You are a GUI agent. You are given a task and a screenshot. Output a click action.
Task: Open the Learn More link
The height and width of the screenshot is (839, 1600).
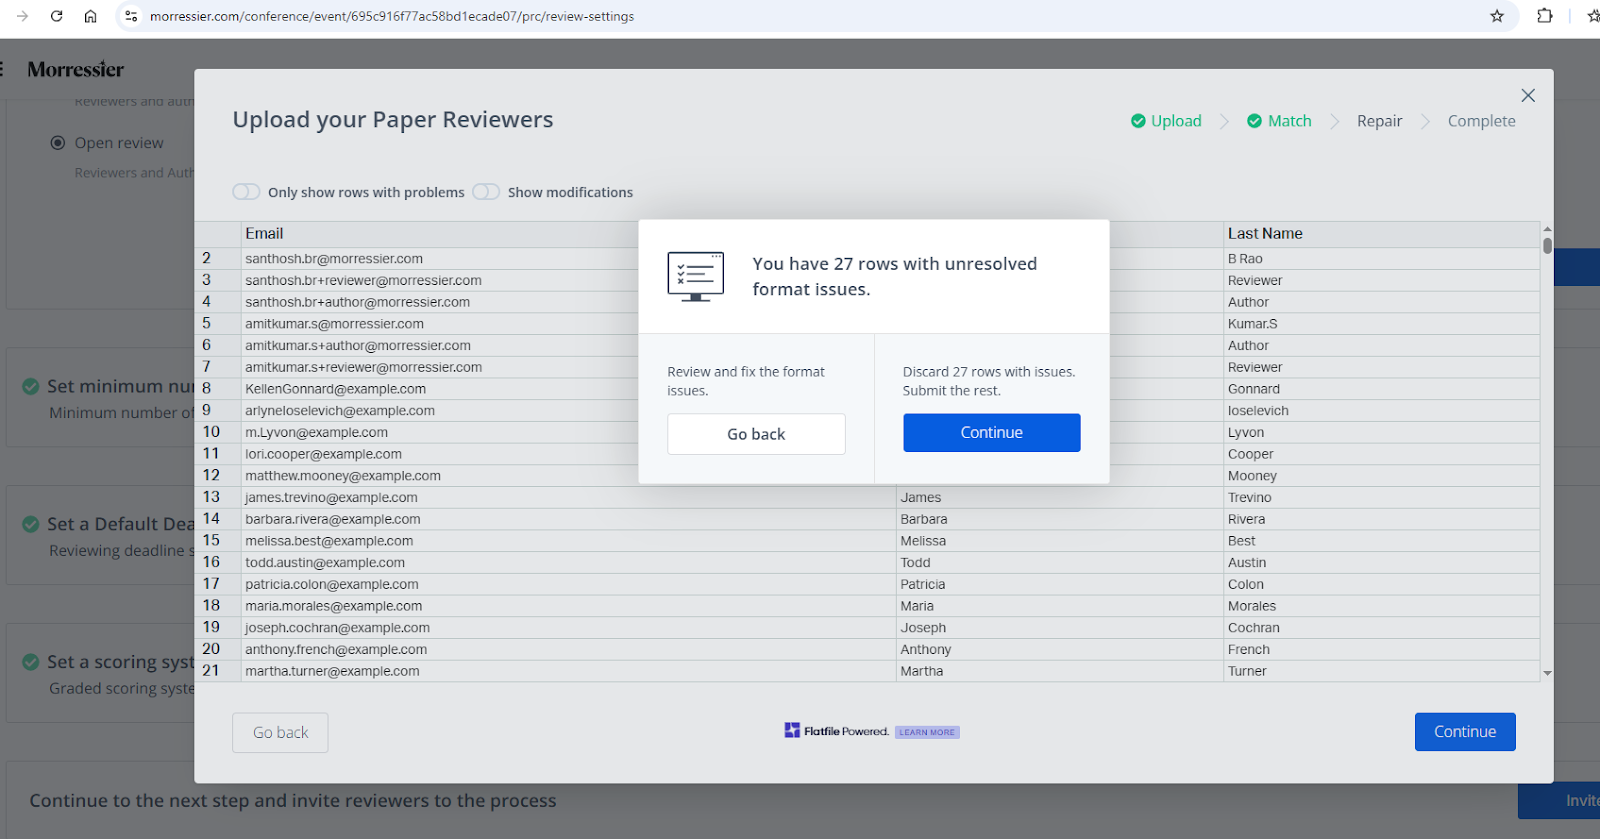pyautogui.click(x=926, y=732)
